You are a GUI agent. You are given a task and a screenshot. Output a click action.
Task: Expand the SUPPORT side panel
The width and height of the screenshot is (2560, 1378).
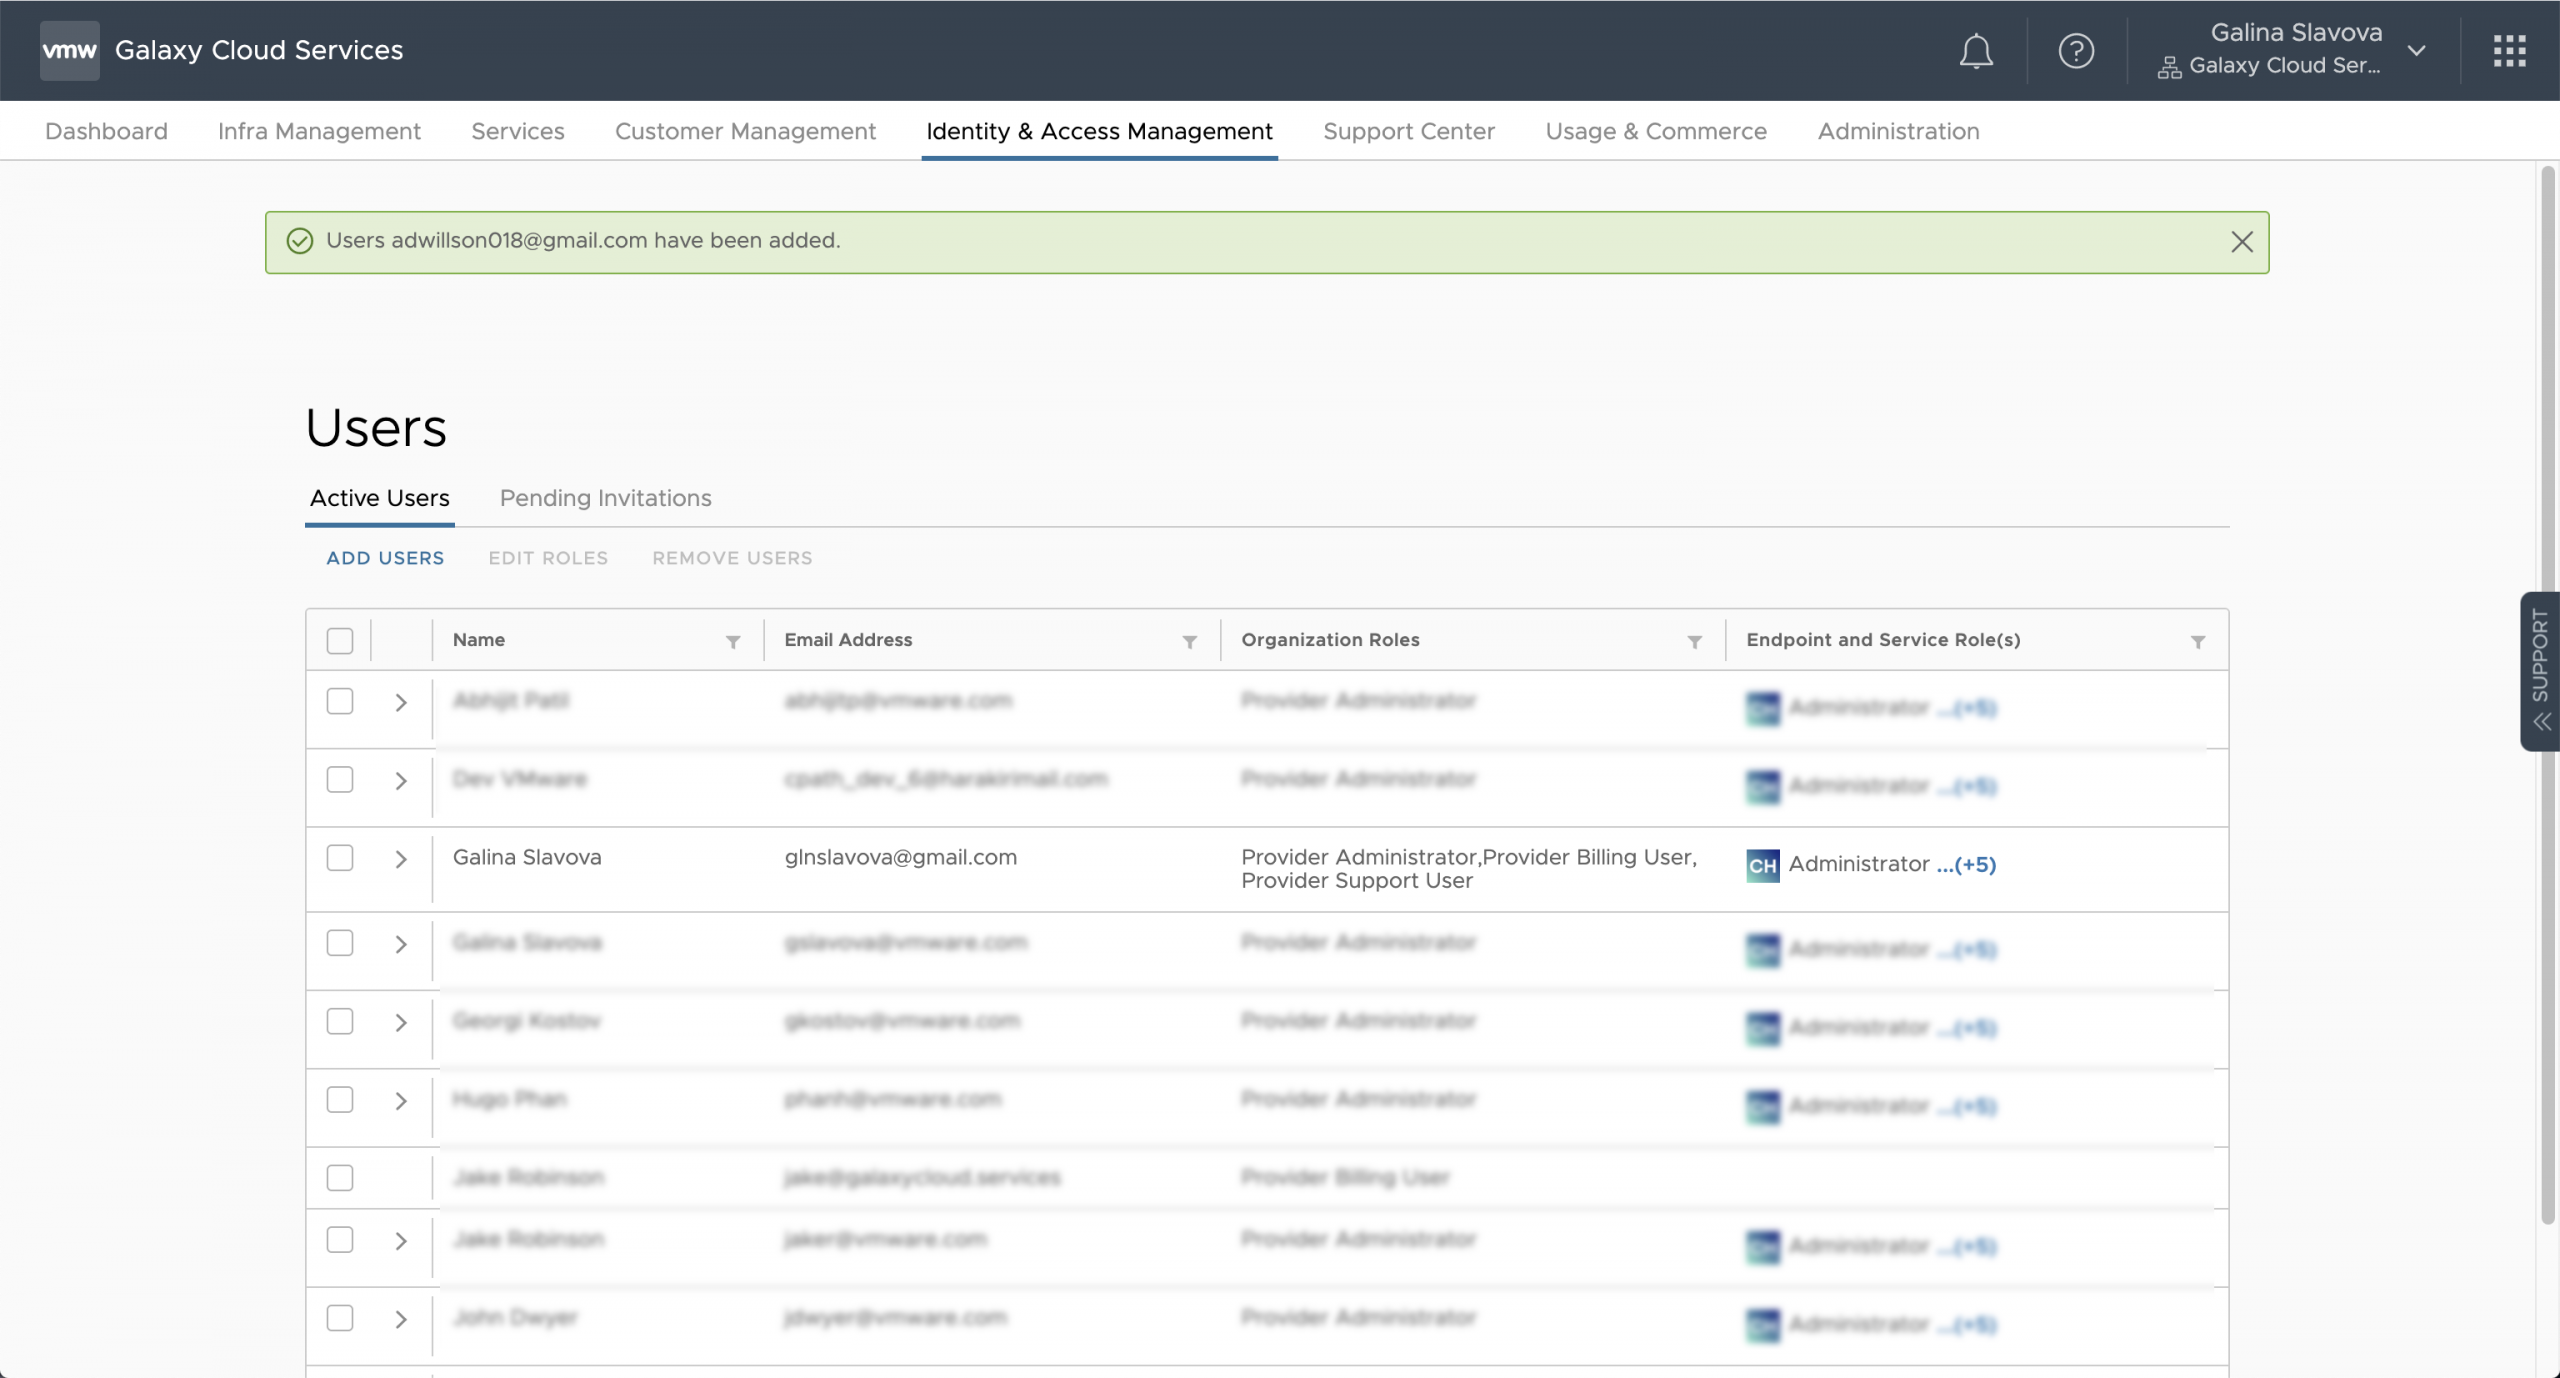(x=2540, y=670)
